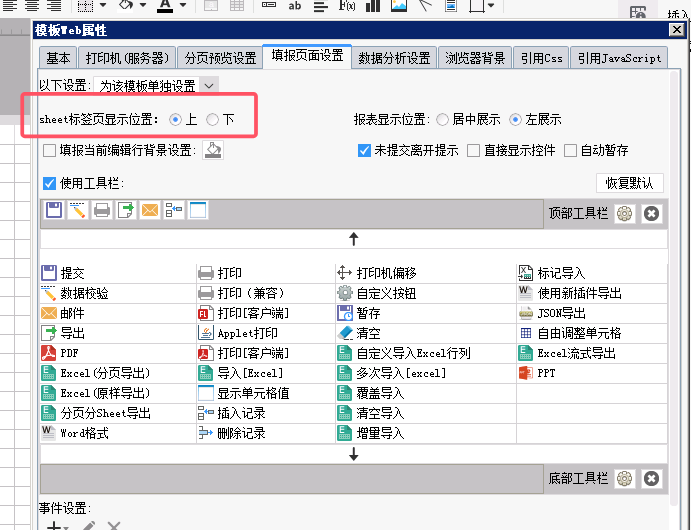Switch to the 分页预览设置 tab
The image size is (691, 530).
(220, 58)
